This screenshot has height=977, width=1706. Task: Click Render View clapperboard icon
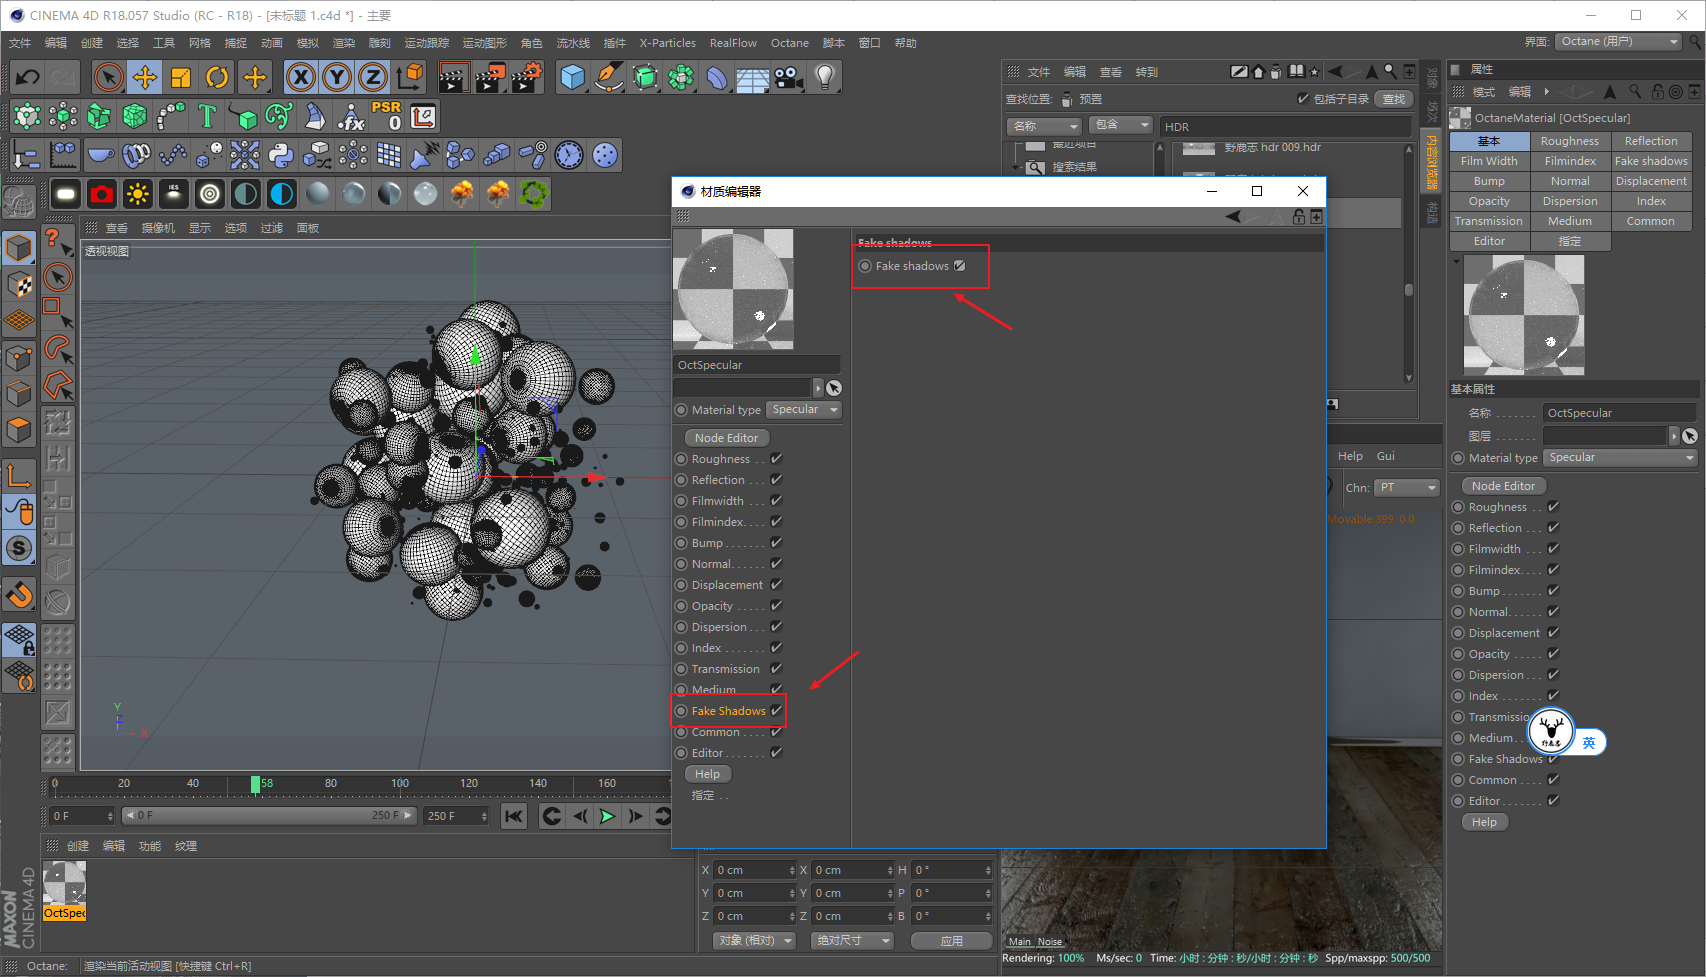tap(453, 77)
